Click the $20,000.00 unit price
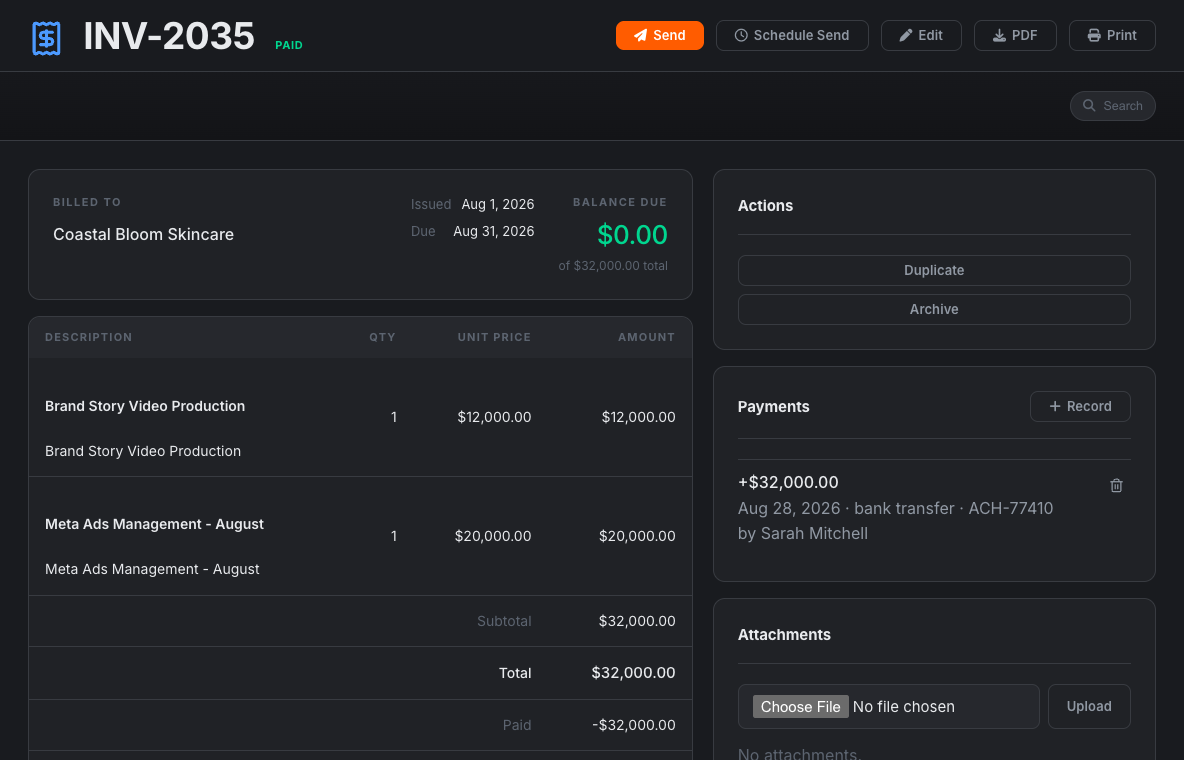Image resolution: width=1184 pixels, height=760 pixels. (x=493, y=536)
